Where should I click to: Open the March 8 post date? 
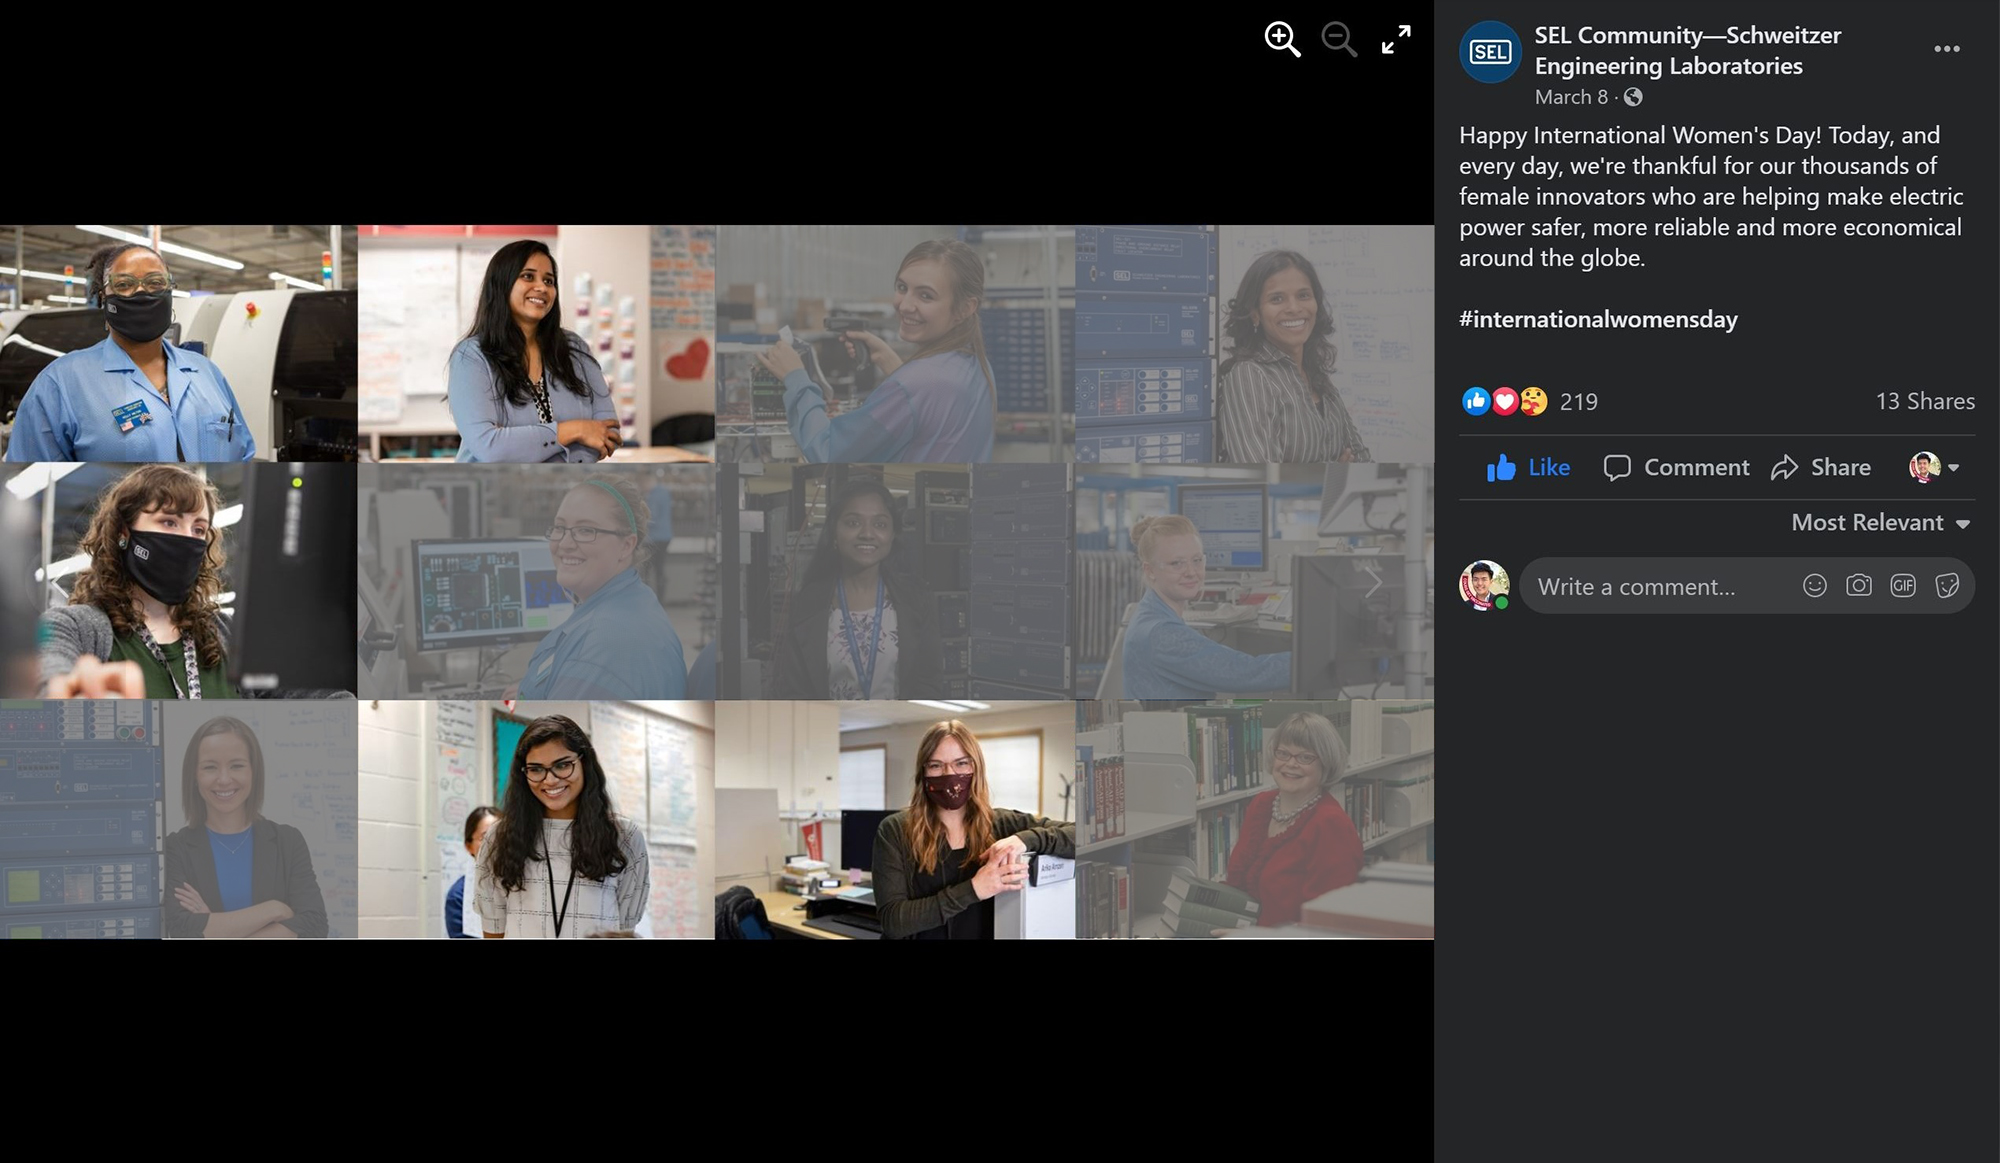pyautogui.click(x=1571, y=97)
